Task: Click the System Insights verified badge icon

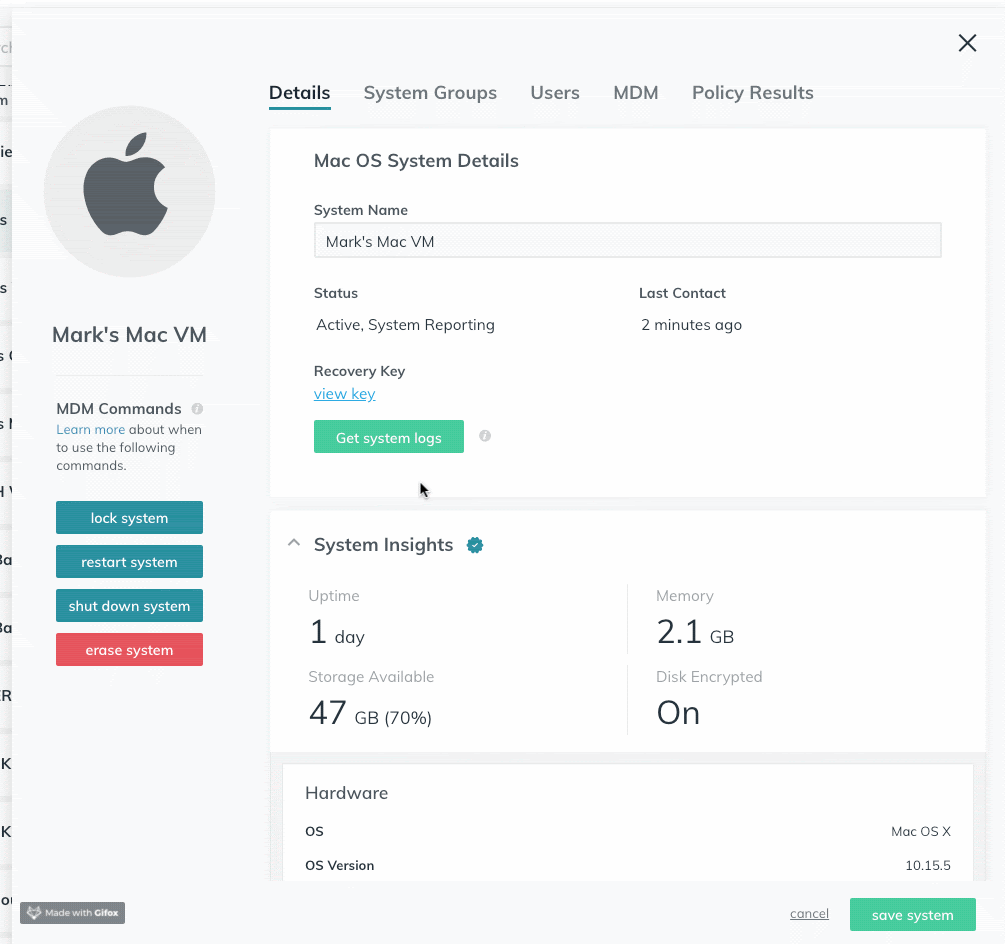Action: [x=476, y=545]
